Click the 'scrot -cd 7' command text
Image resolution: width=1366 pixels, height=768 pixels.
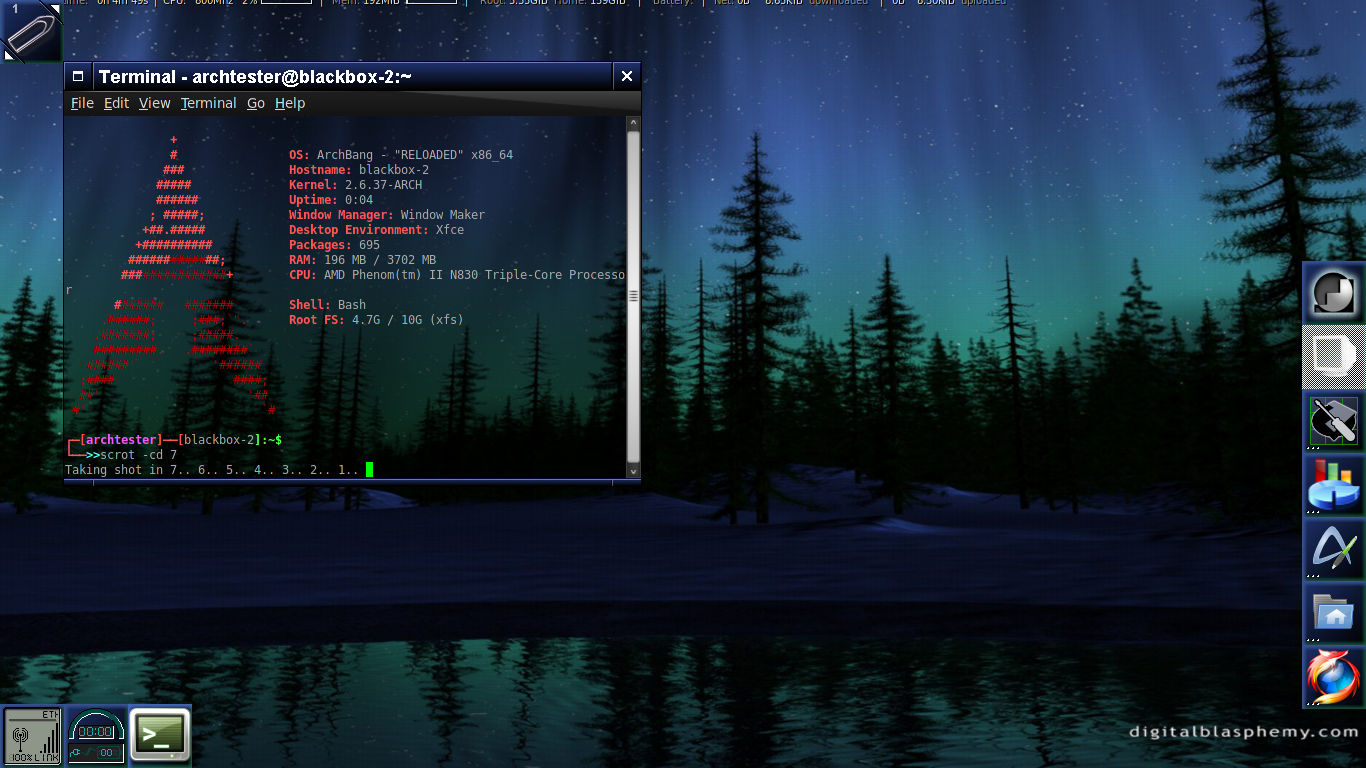(139, 455)
